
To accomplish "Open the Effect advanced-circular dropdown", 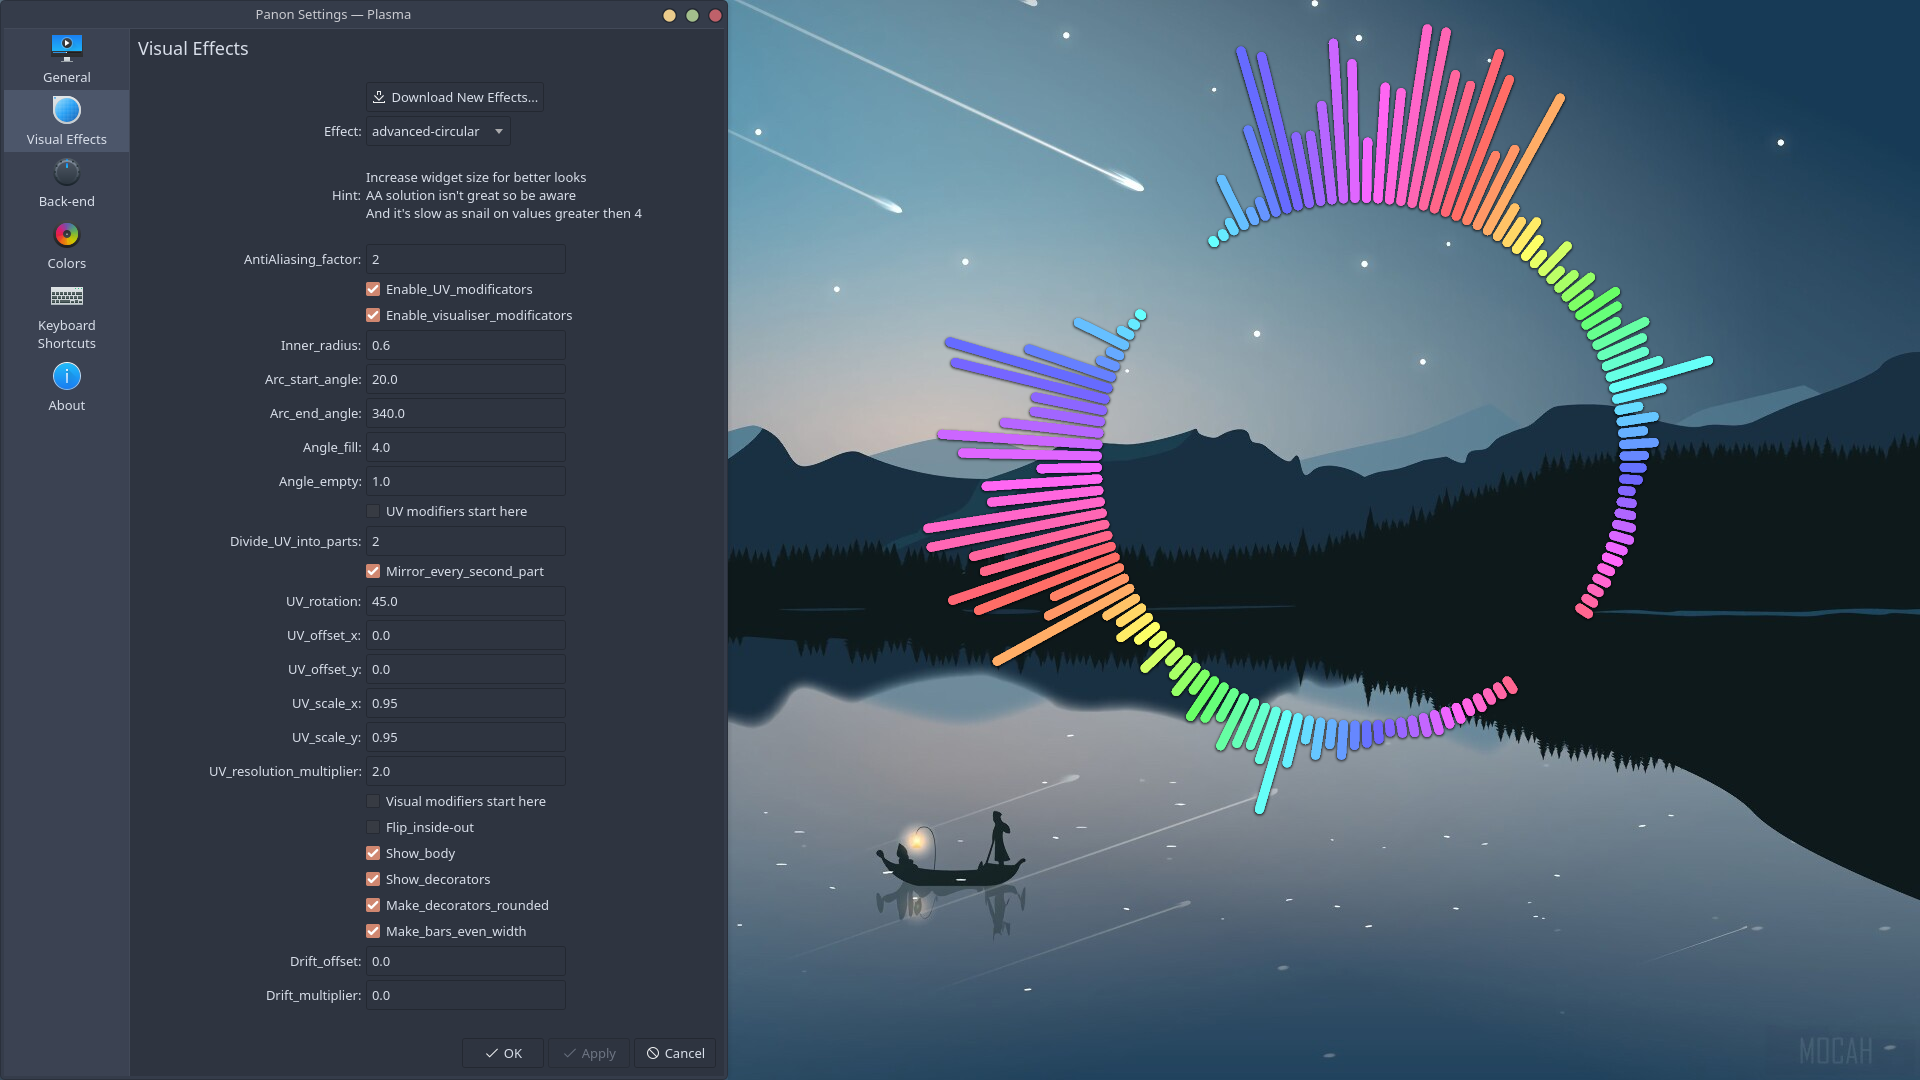I will 438,131.
